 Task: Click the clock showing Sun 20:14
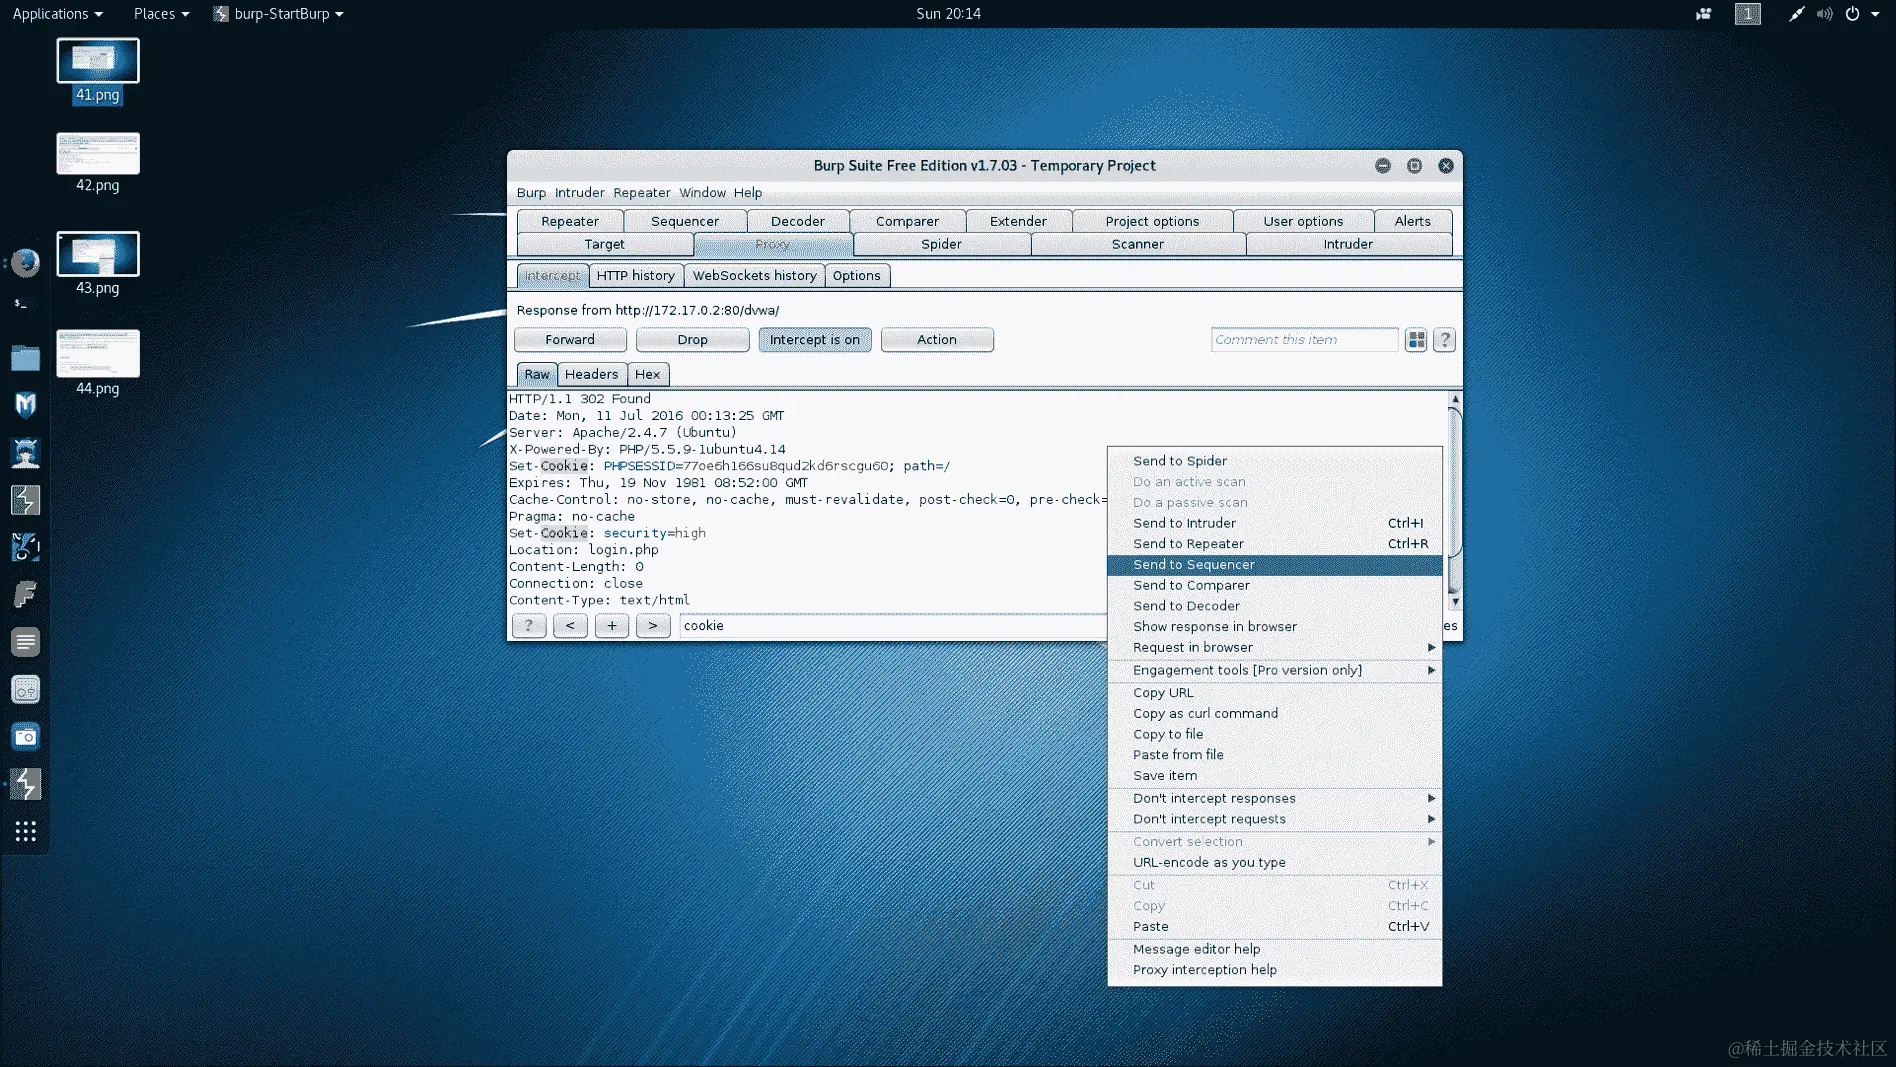pyautogui.click(x=948, y=14)
